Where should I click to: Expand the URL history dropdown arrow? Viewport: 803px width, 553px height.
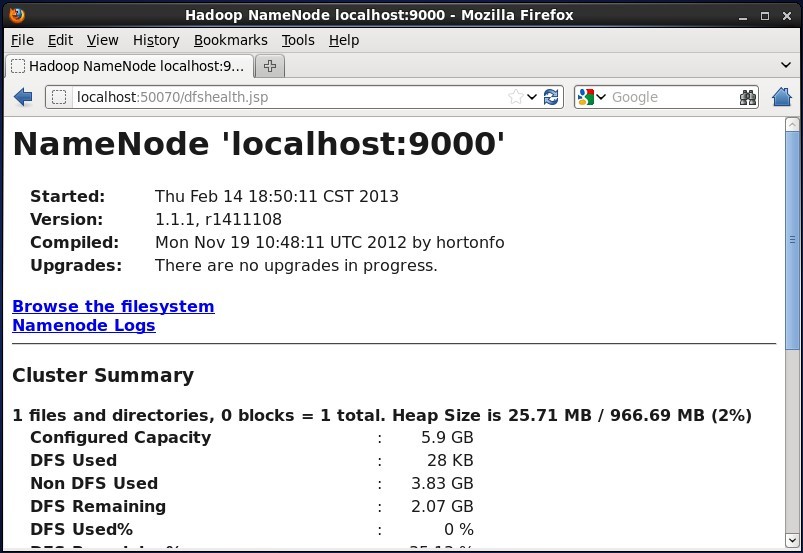coord(532,97)
